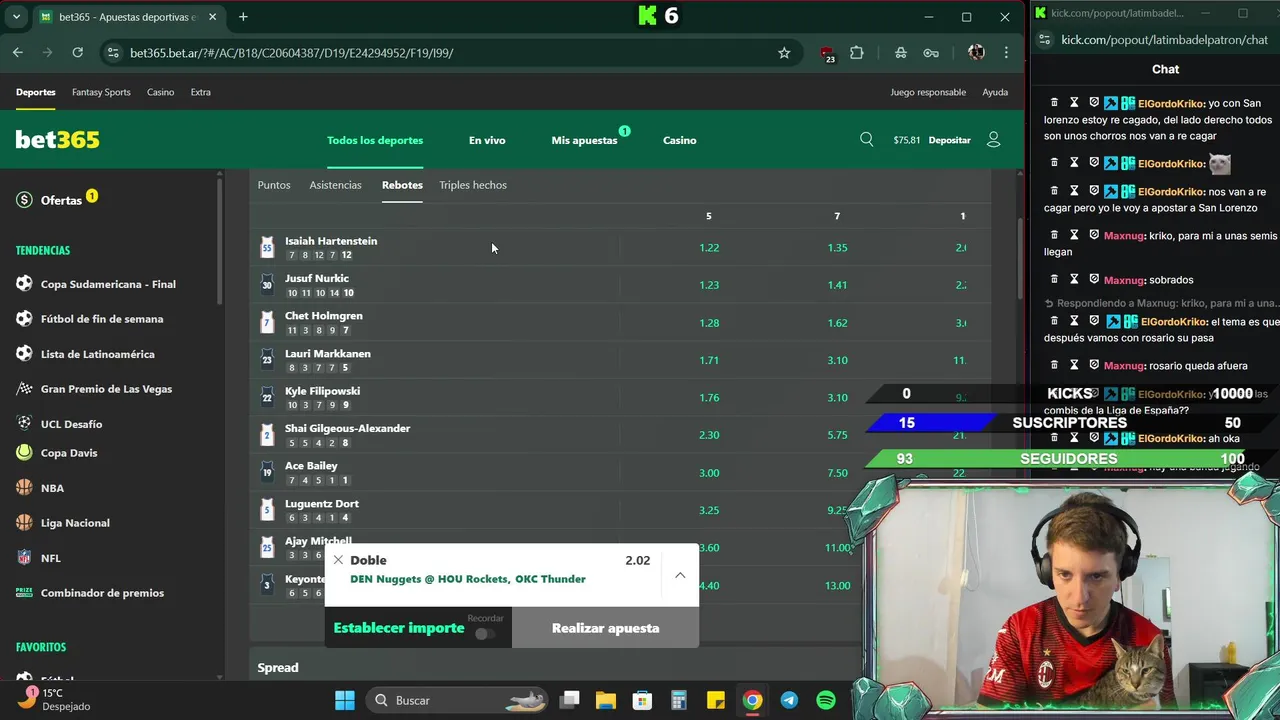Open Gran Premio de Las Vegas
The height and width of the screenshot is (720, 1280).
tap(106, 389)
